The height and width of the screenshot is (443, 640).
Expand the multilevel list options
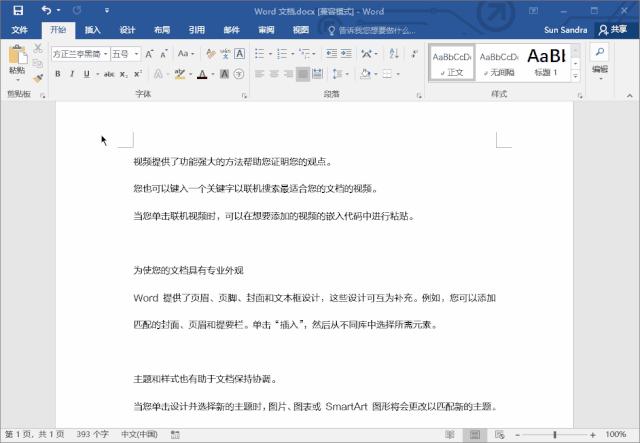pos(313,54)
